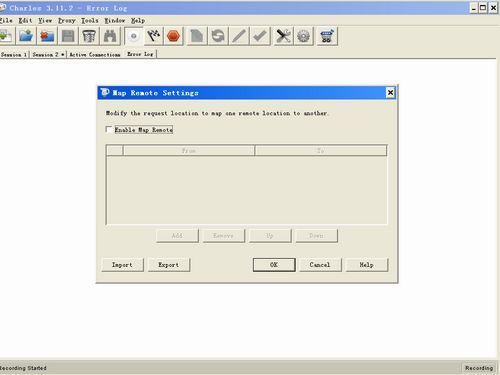Enable the Map Remote checkbox
Image resolution: width=500 pixels, height=375 pixels.
(x=109, y=129)
